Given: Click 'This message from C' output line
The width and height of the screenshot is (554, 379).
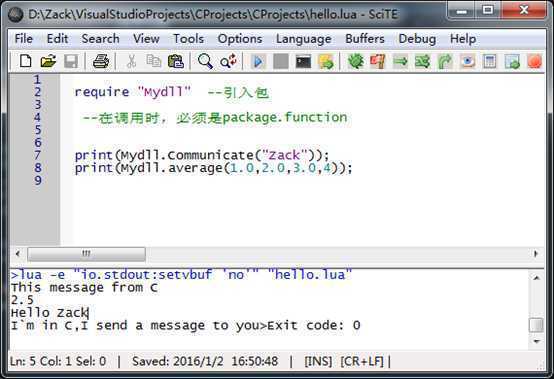Looking at the screenshot, I should (x=84, y=287).
